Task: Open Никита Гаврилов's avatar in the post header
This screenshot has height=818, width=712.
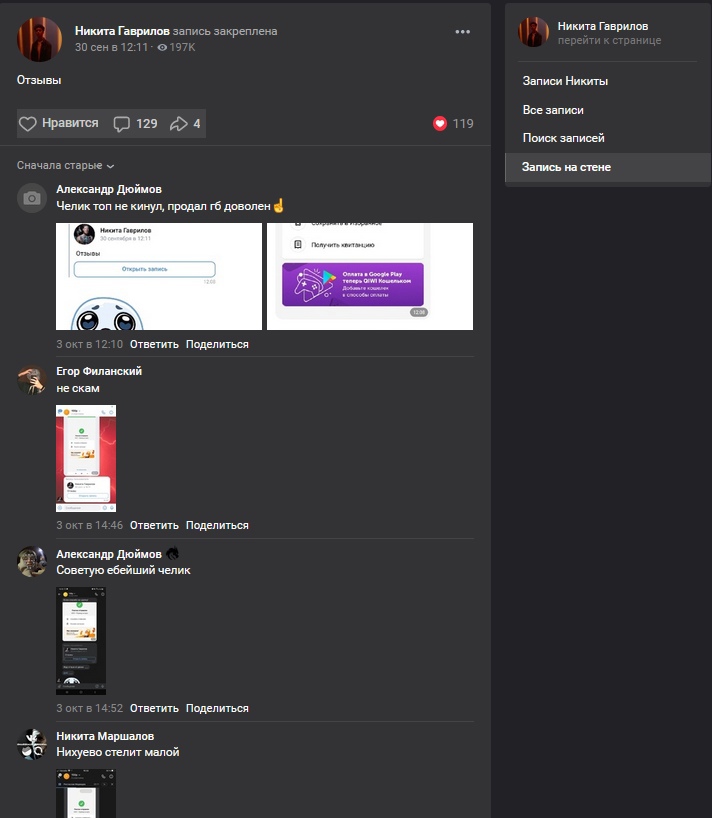Action: pyautogui.click(x=40, y=39)
